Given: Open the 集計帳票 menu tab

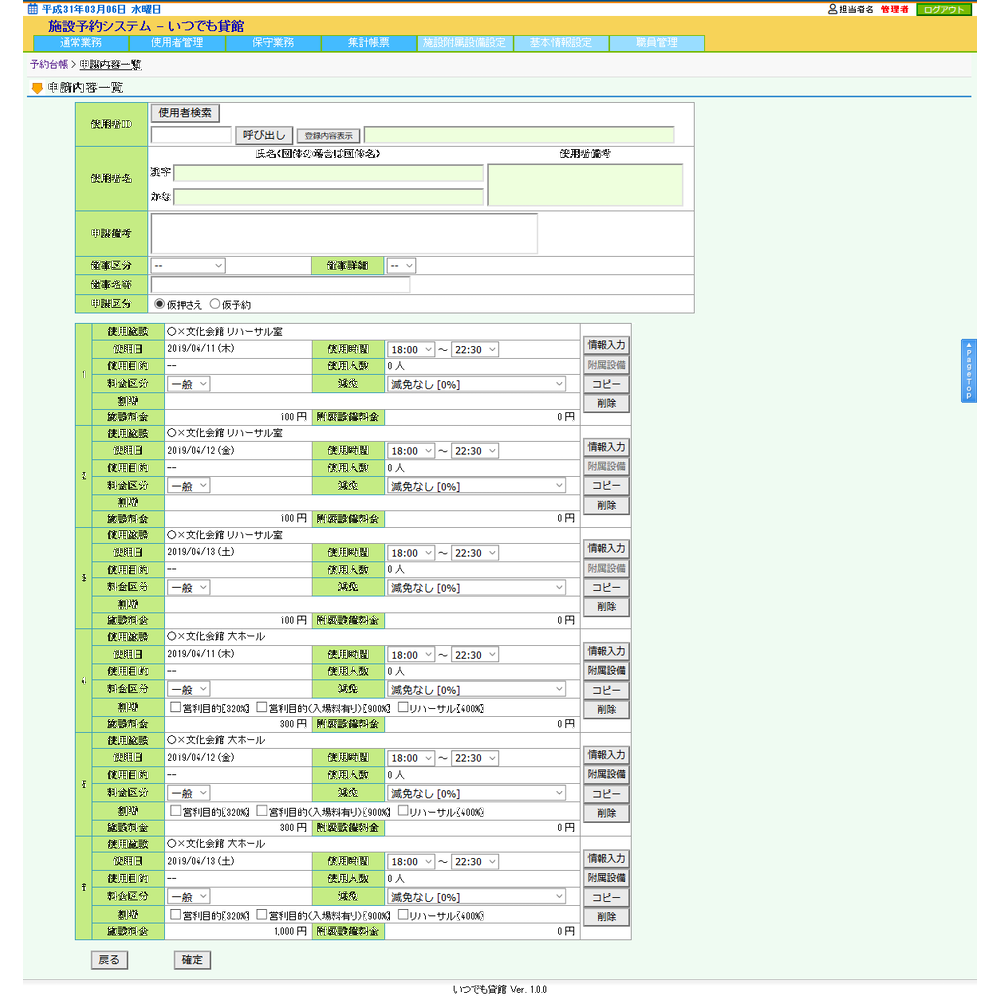Looking at the screenshot, I should click(369, 43).
